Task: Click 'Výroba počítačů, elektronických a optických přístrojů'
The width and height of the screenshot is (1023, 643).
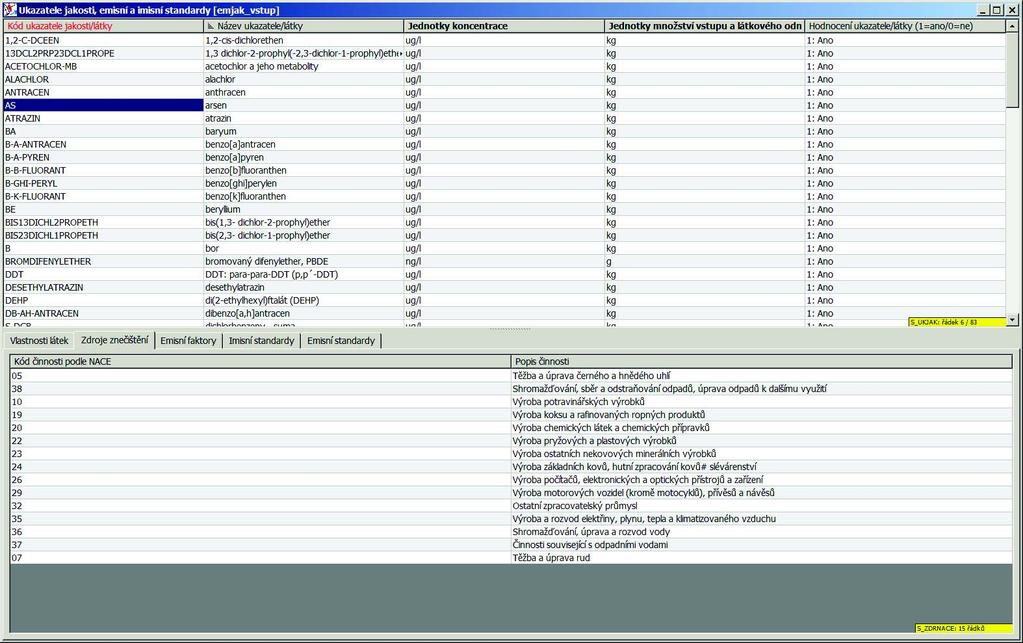Action: point(637,480)
